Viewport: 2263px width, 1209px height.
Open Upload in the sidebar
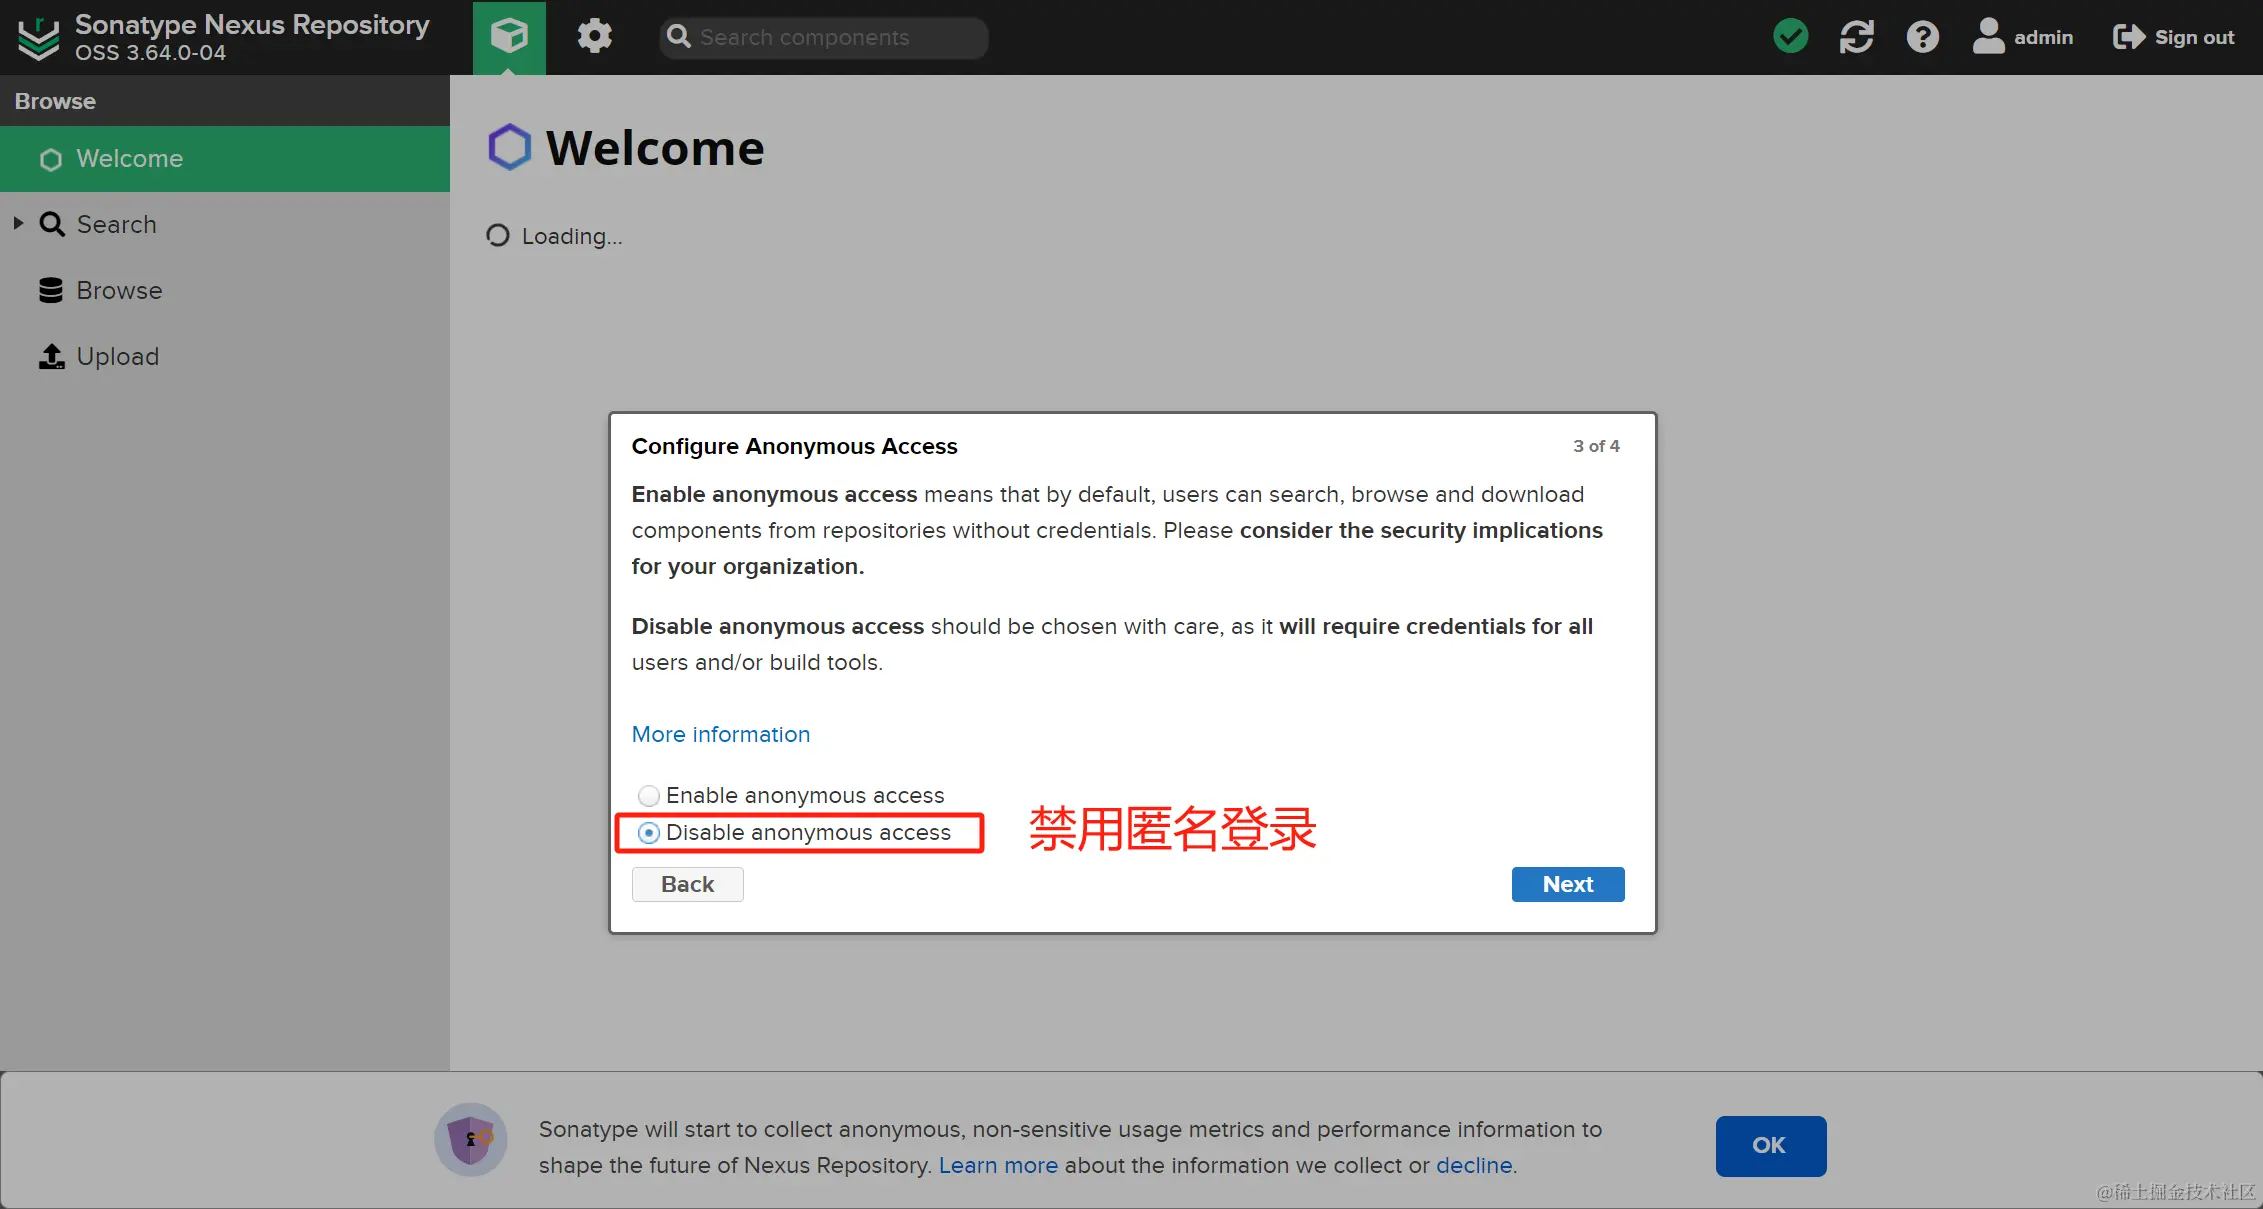click(117, 356)
